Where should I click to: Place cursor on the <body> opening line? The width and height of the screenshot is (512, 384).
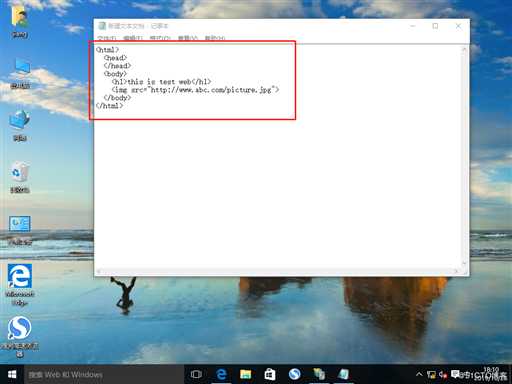point(115,74)
